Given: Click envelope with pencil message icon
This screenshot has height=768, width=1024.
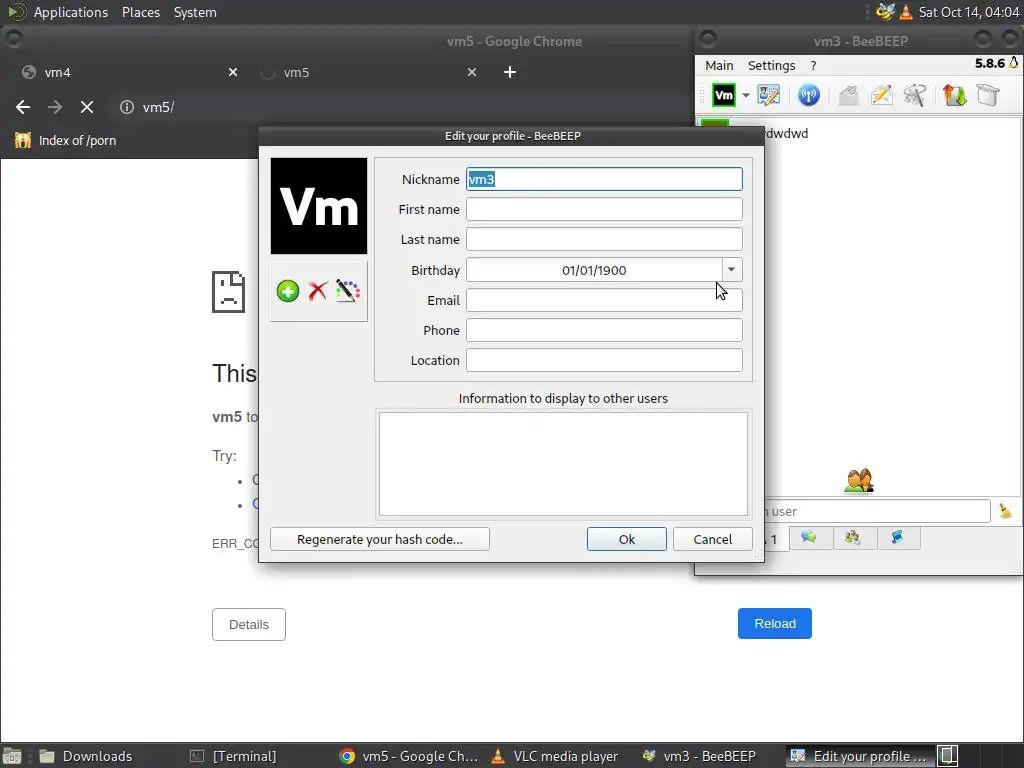Looking at the screenshot, I should point(882,95).
